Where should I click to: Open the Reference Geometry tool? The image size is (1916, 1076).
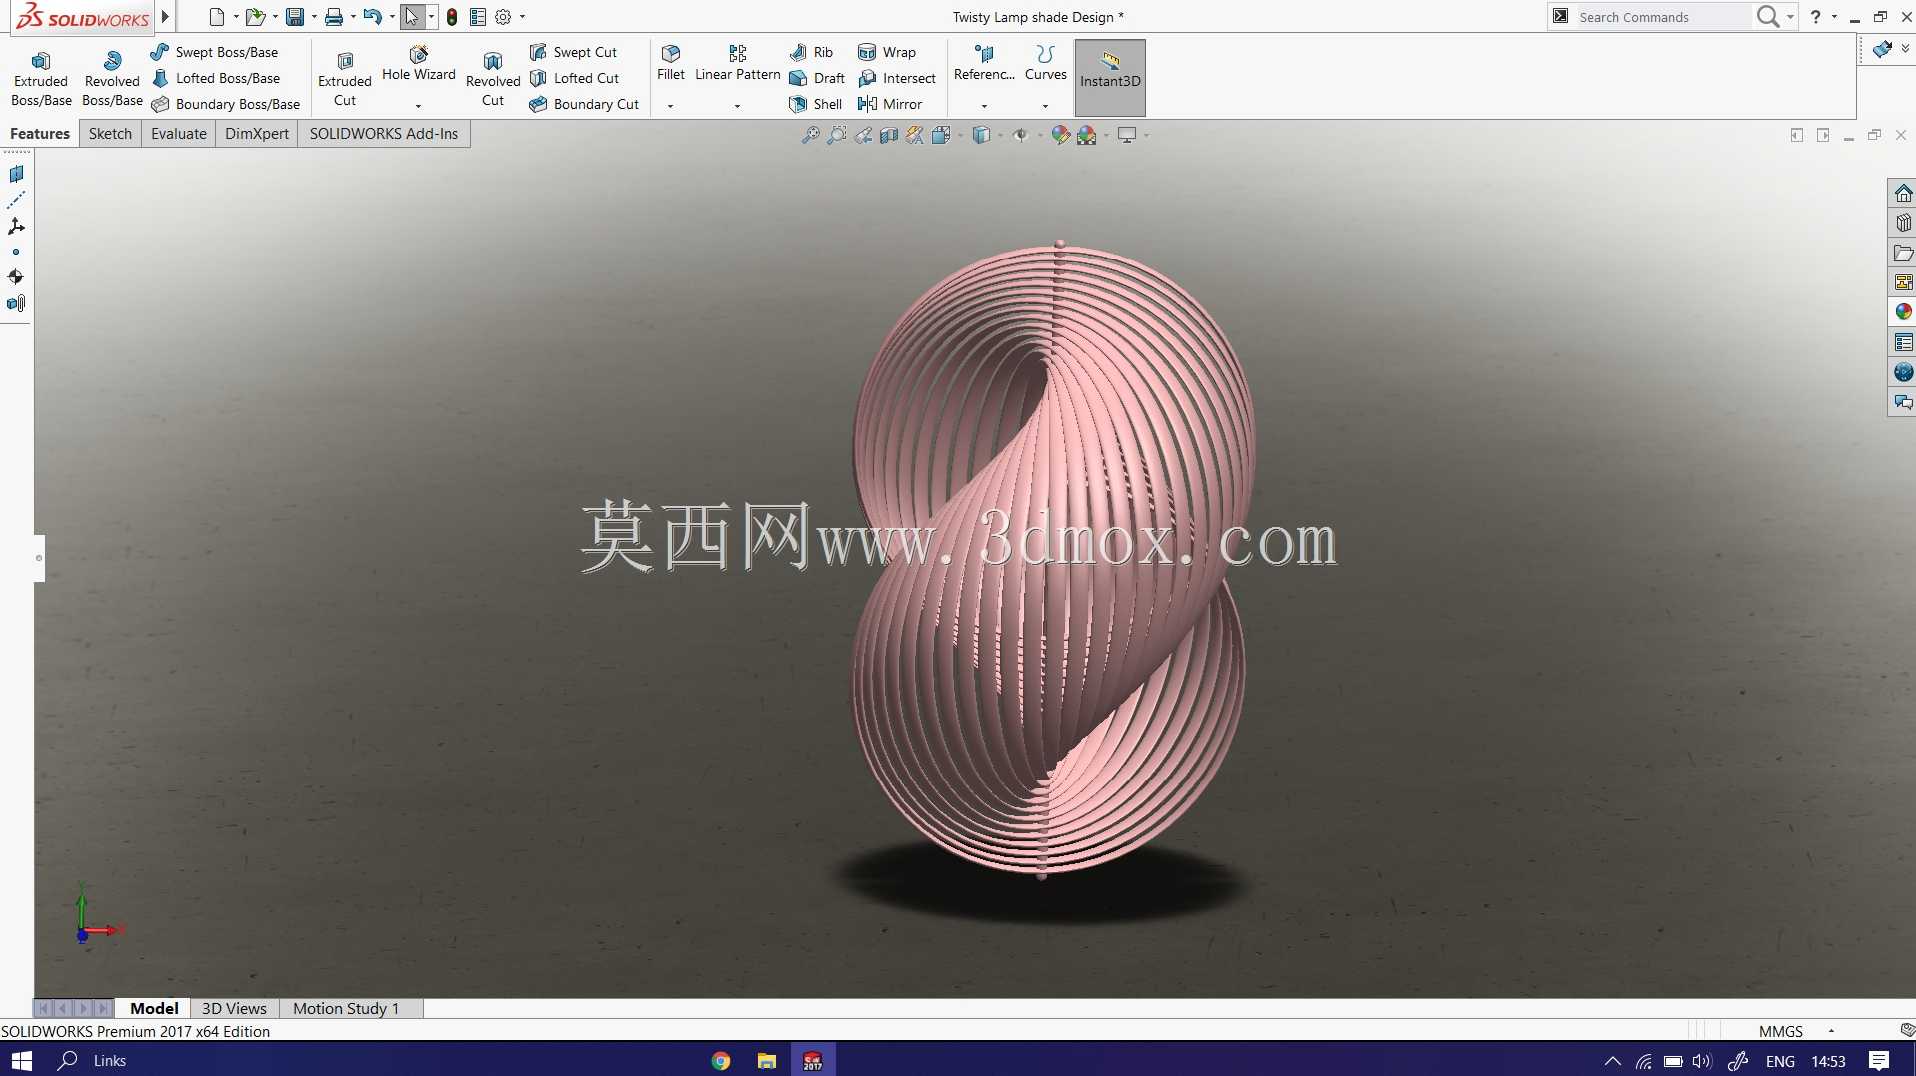pos(984,63)
